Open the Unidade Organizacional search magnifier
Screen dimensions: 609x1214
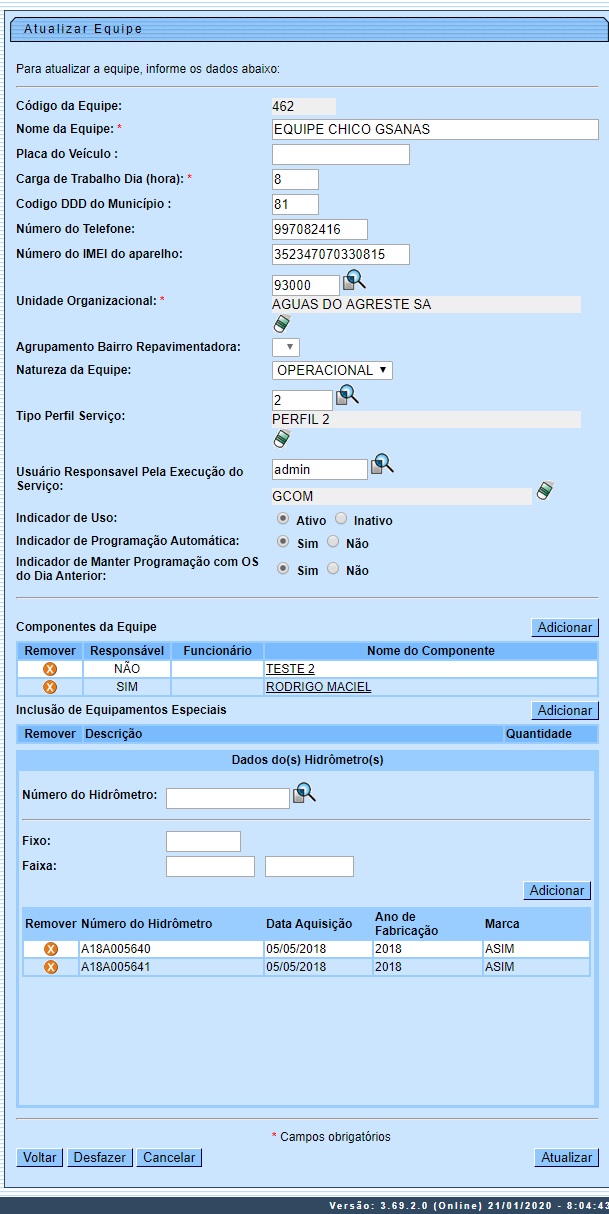355,280
